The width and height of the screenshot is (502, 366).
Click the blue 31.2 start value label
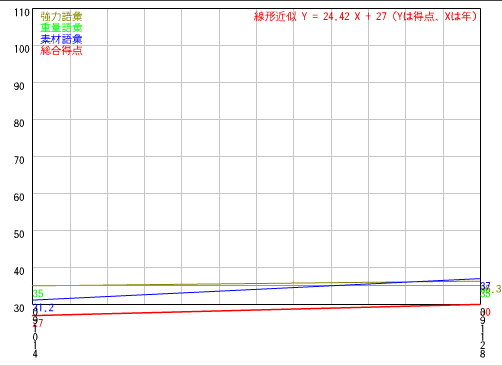click(x=43, y=308)
